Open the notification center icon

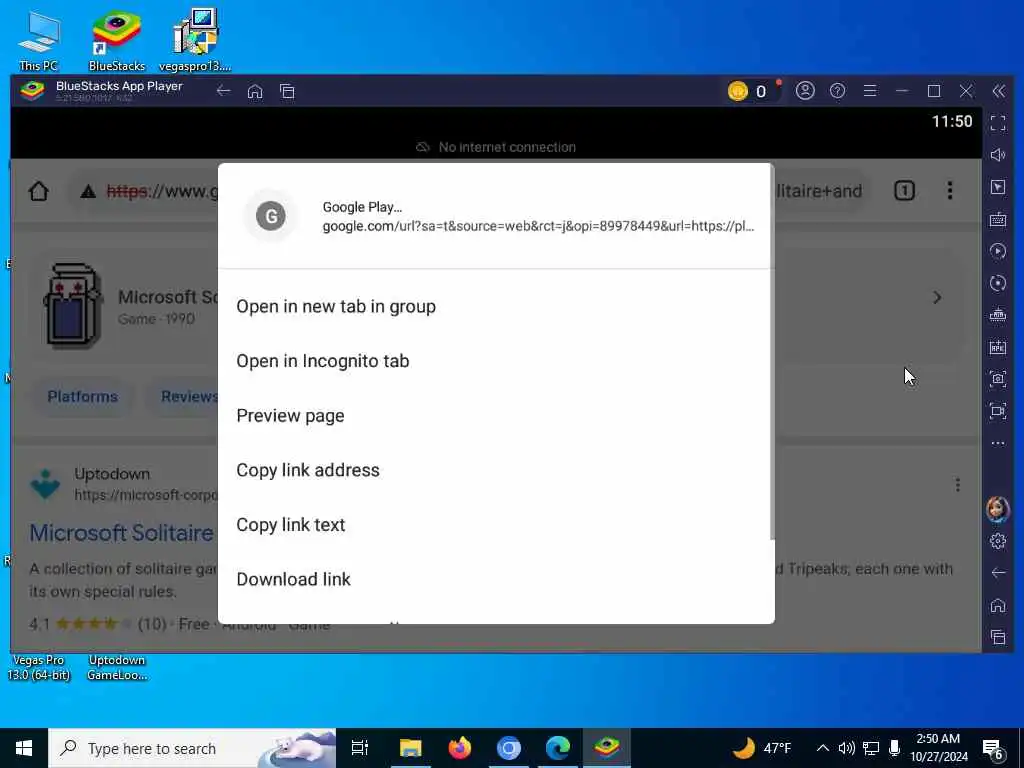coord(993,748)
